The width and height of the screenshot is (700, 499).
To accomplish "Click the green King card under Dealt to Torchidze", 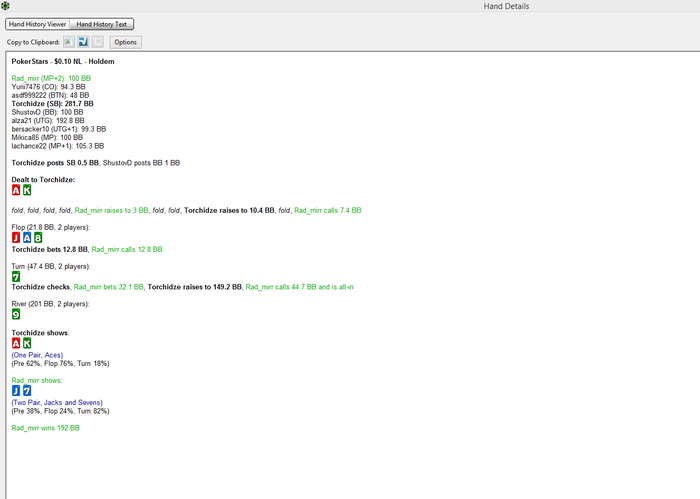I will [27, 190].
